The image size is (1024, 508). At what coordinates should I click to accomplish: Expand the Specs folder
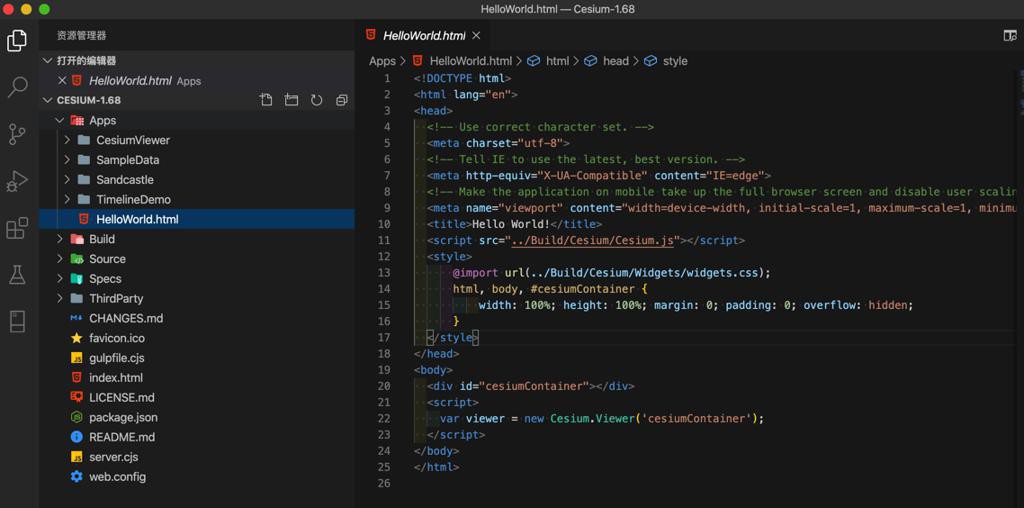59,278
